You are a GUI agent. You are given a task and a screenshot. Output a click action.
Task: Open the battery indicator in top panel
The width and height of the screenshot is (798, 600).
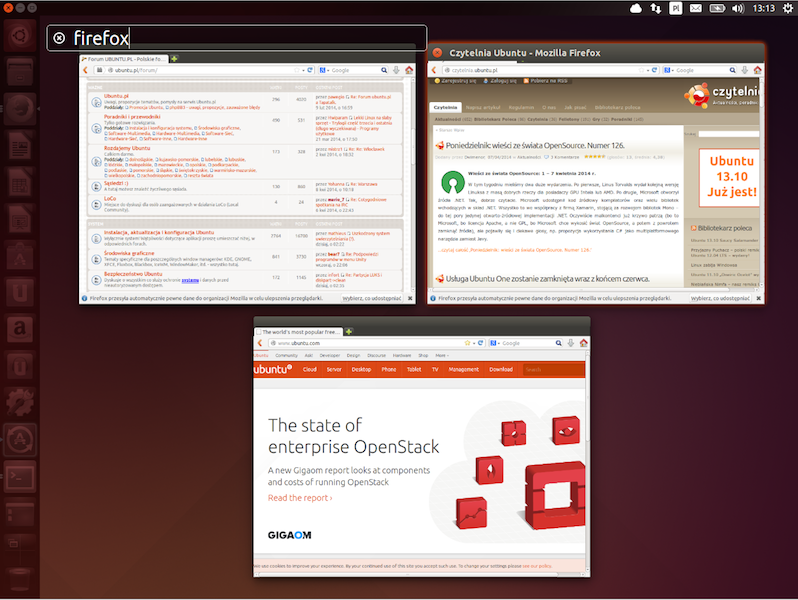717,8
